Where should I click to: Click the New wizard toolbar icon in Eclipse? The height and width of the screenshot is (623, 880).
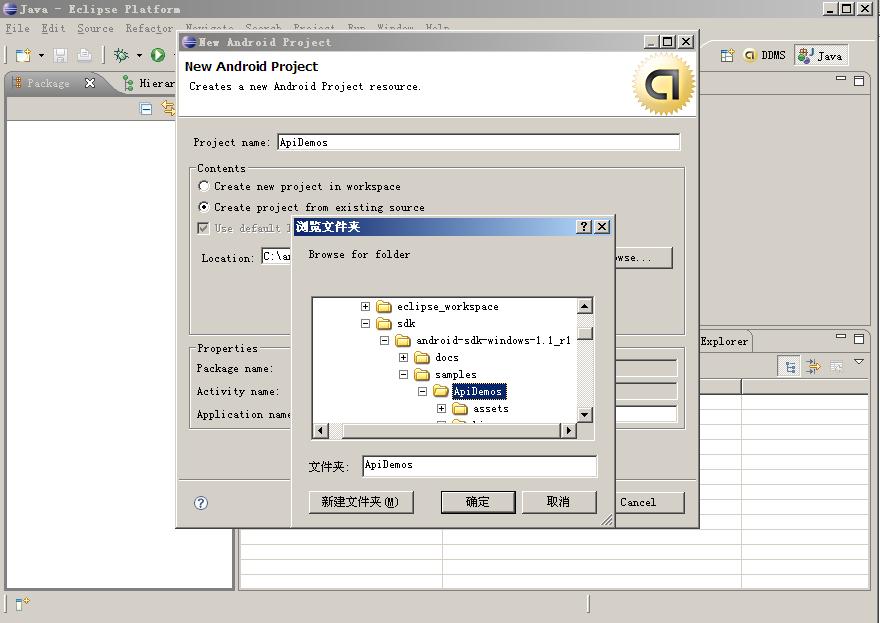point(23,55)
